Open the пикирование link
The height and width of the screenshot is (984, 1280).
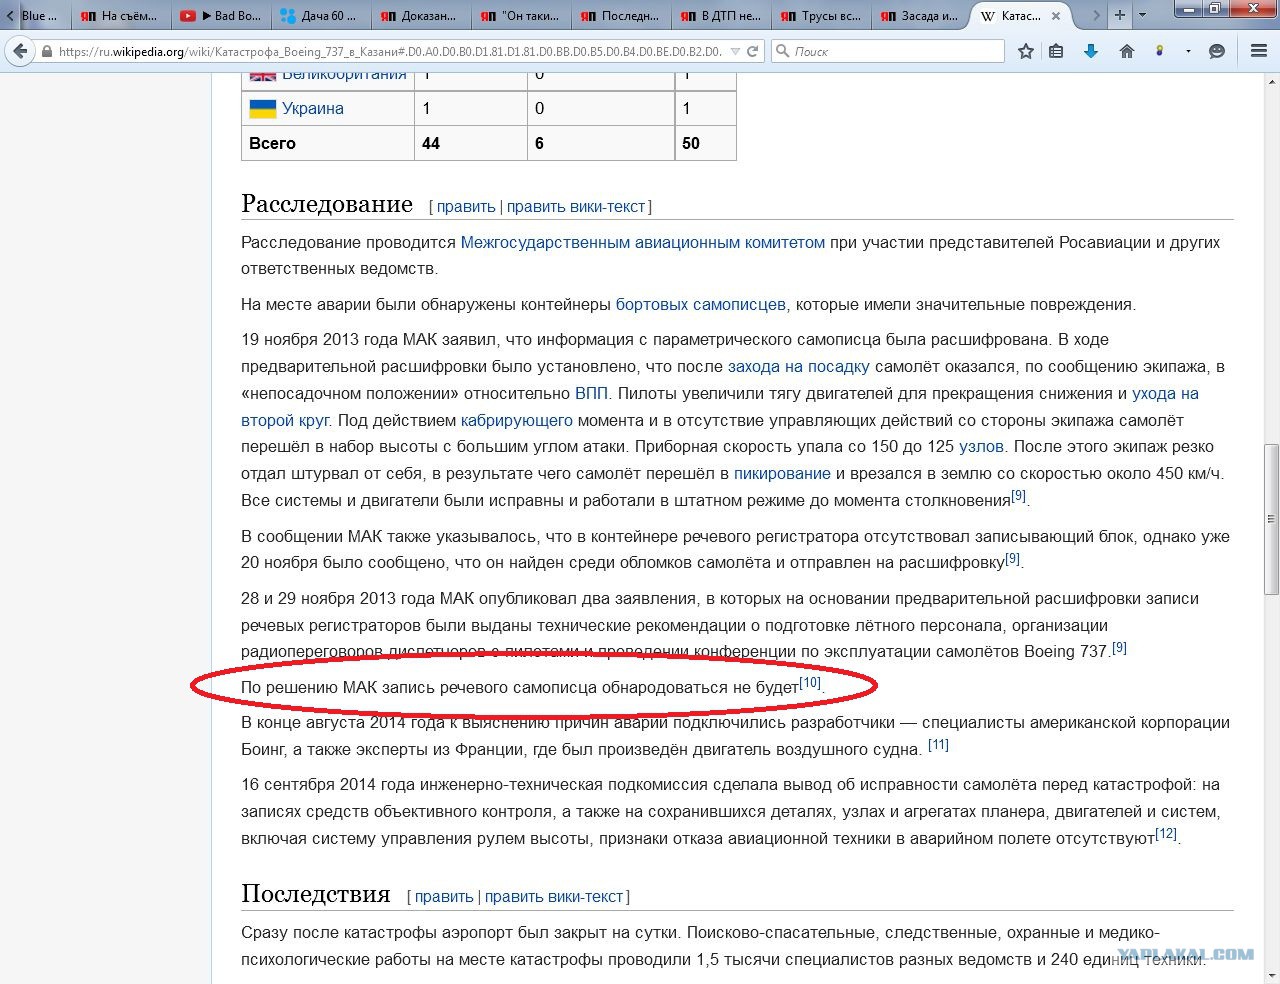click(782, 473)
